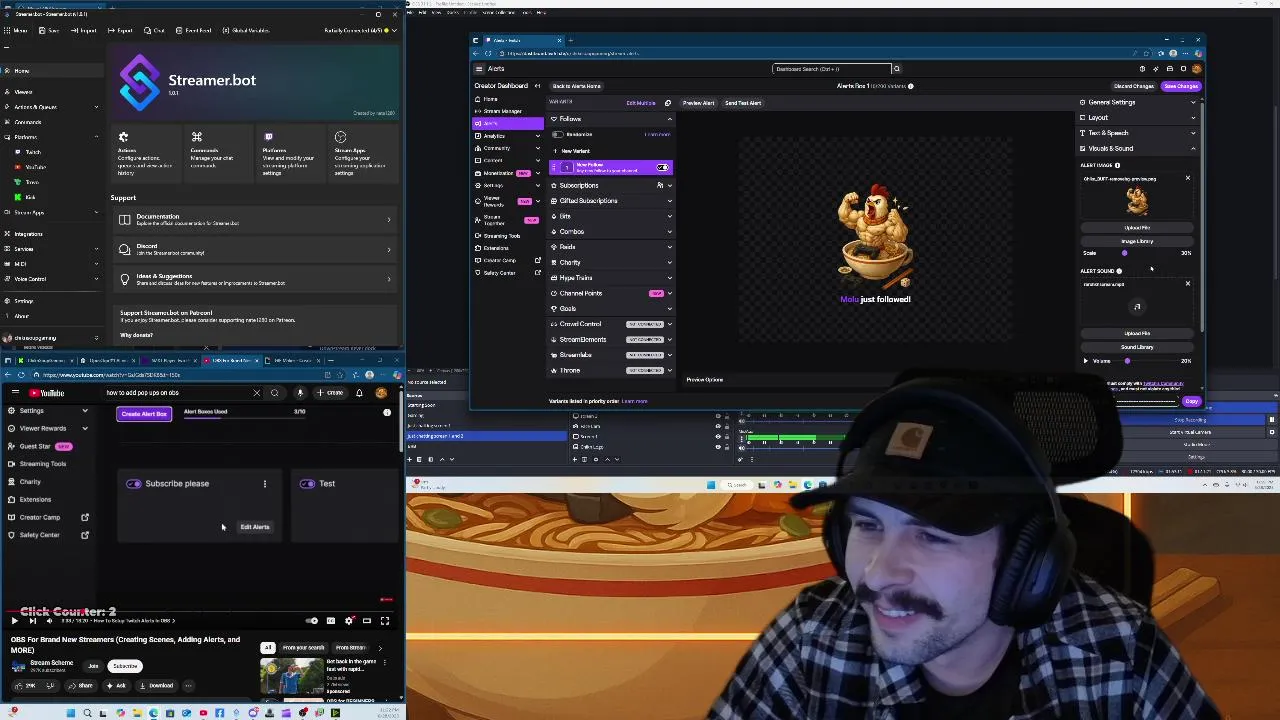Expand Hype Trains alert section
1280x720 pixels.
pos(670,278)
